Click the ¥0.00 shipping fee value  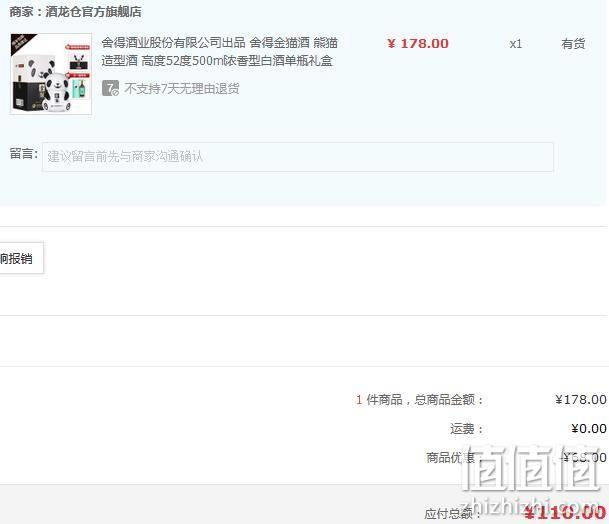(589, 428)
